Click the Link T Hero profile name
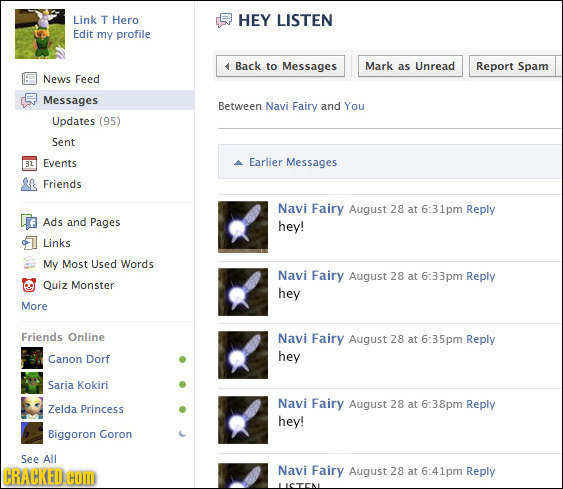The image size is (563, 489). pyautogui.click(x=106, y=20)
